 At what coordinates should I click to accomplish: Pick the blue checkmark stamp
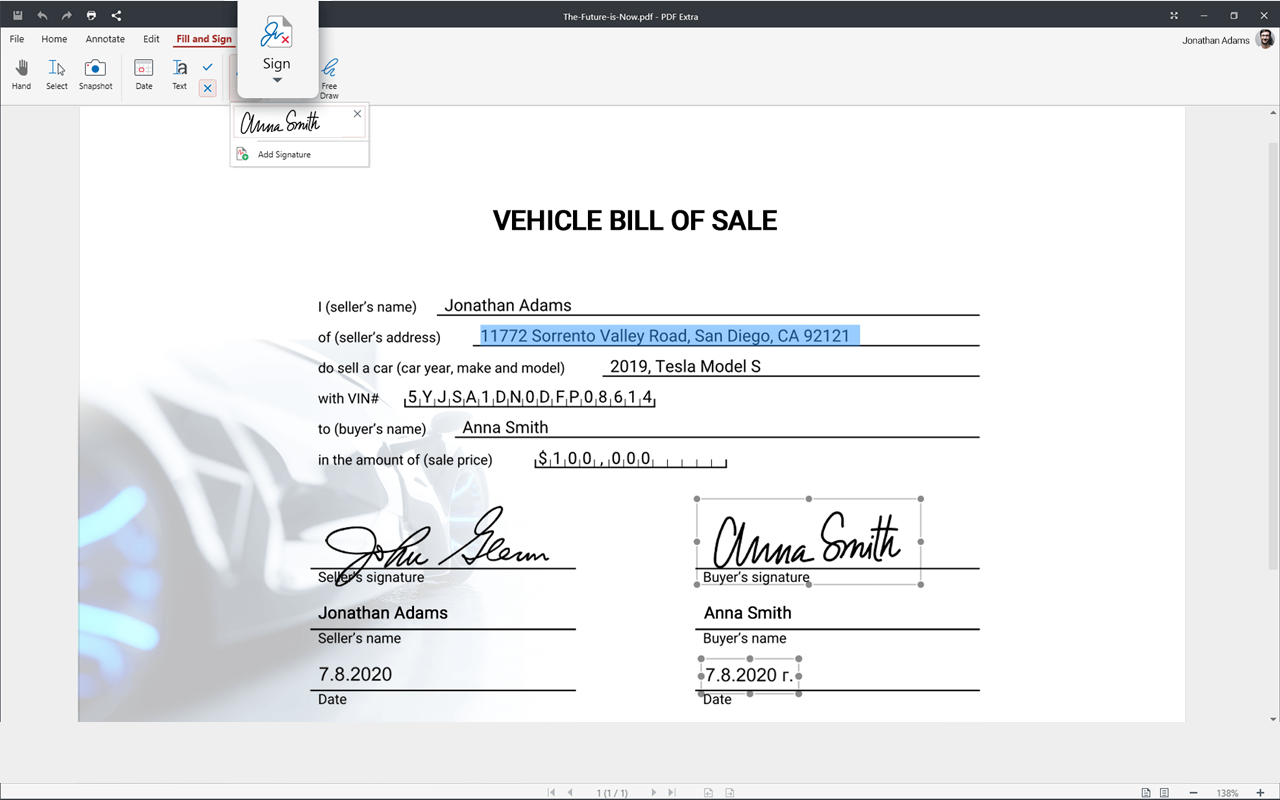(x=207, y=67)
